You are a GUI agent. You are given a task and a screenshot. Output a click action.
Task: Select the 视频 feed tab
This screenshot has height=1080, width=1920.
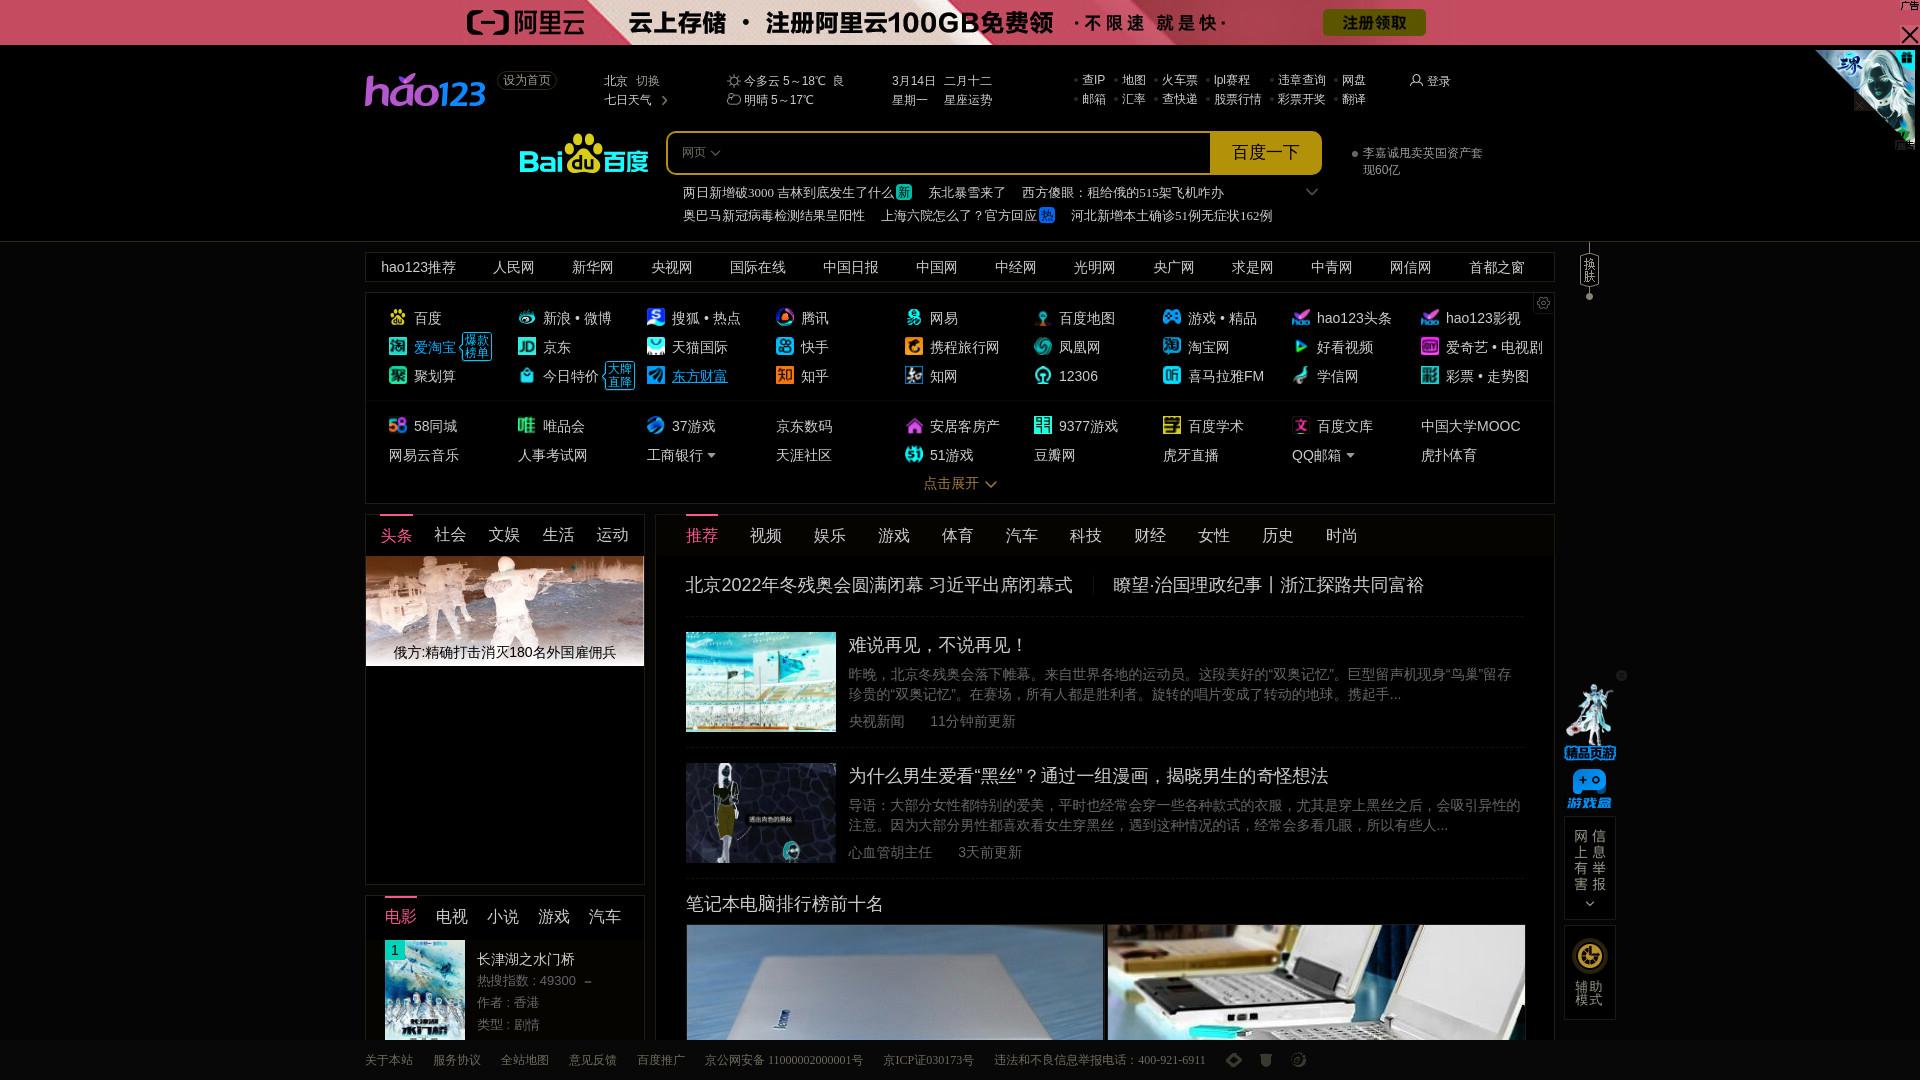click(766, 536)
